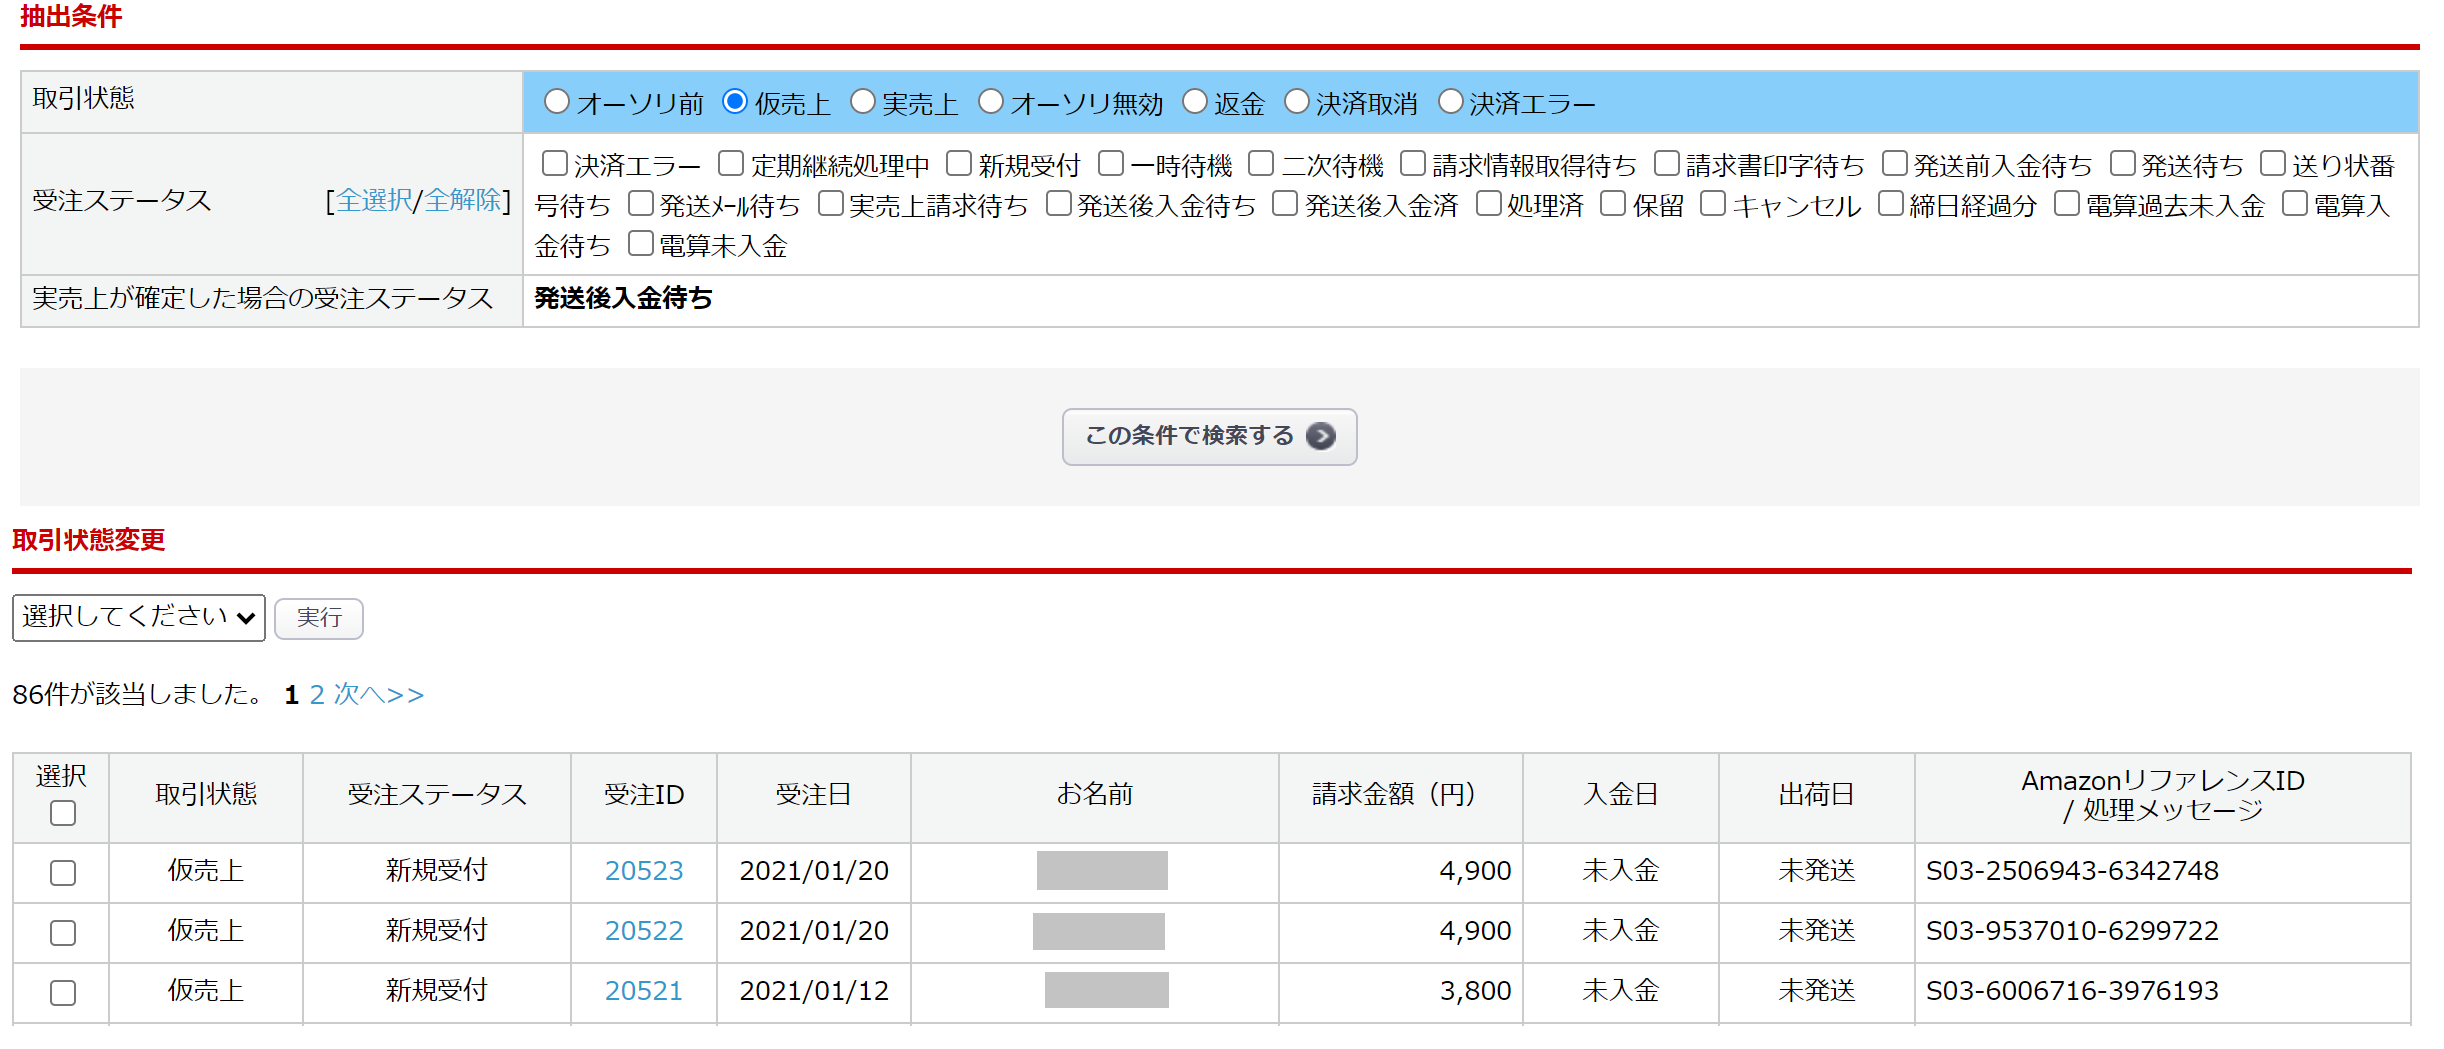Click the 次へ>> pagination link

[x=379, y=695]
